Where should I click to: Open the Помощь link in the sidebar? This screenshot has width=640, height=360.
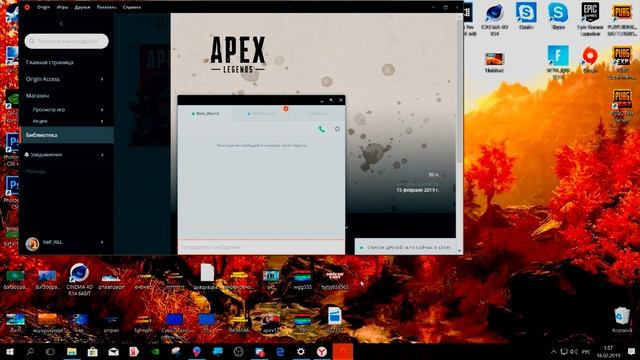click(36, 171)
